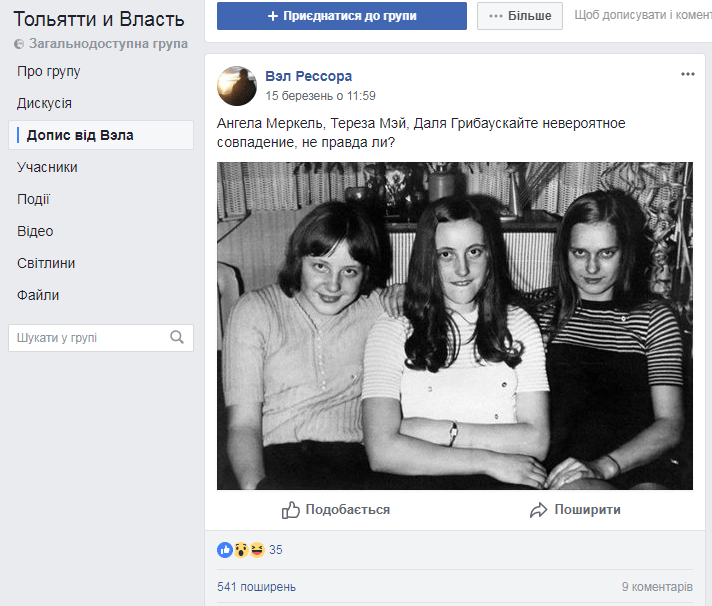Go to the Дискусія section
The height and width of the screenshot is (606, 712).
[45, 103]
